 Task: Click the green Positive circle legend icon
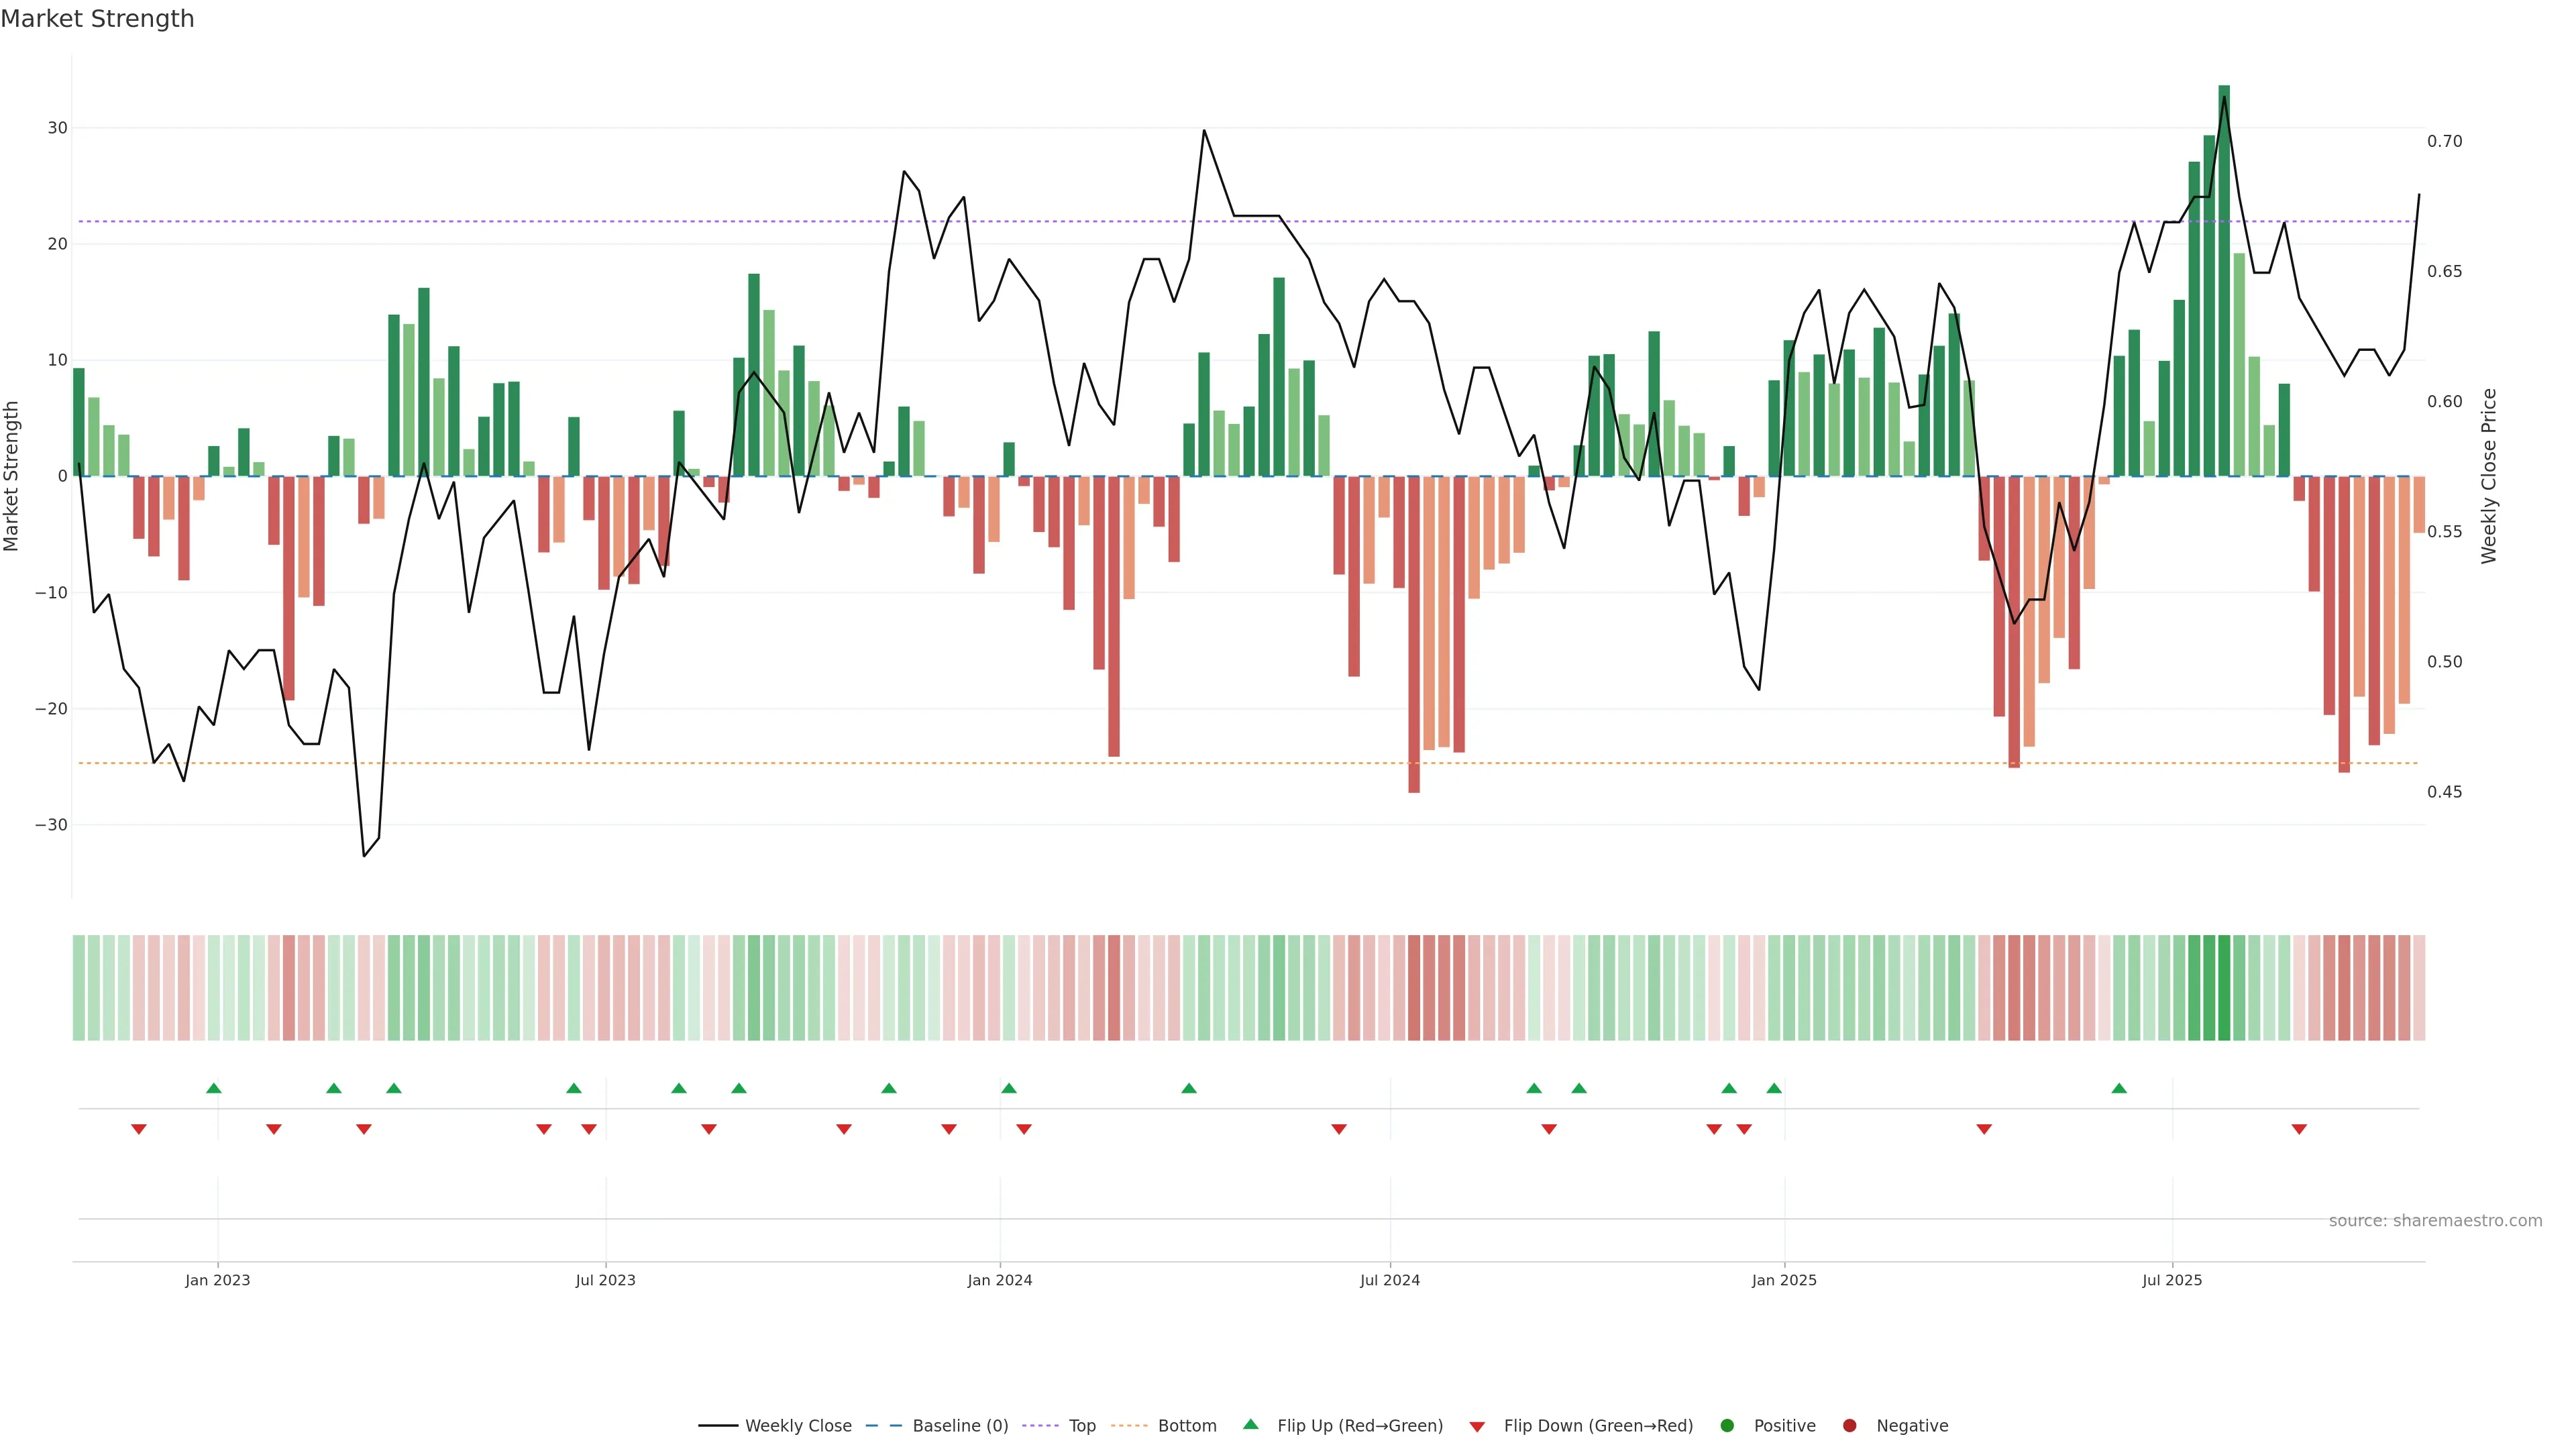[1727, 1426]
